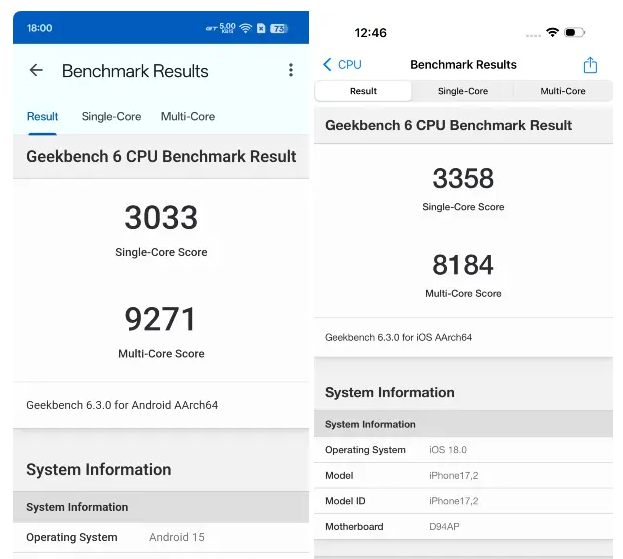Tap the Motherboard D94AP row

[463, 526]
